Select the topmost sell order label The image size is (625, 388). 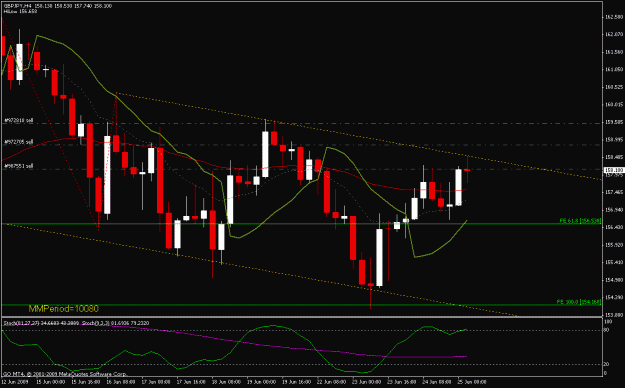pyautogui.click(x=19, y=120)
